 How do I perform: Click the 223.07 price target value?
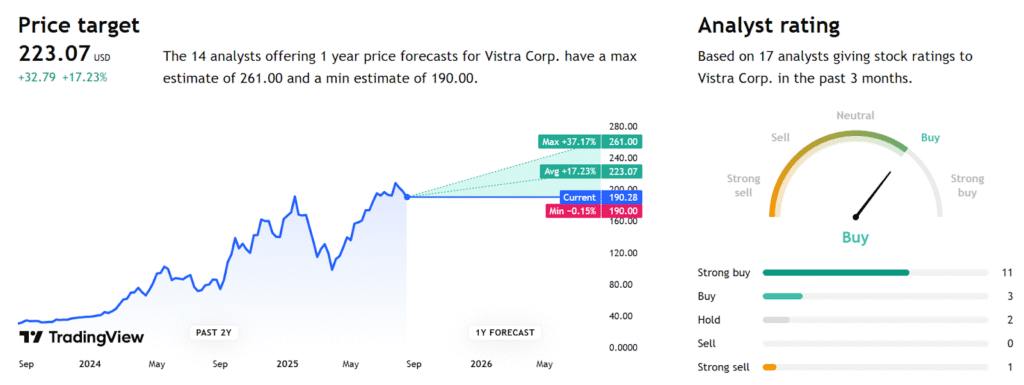click(x=54, y=53)
